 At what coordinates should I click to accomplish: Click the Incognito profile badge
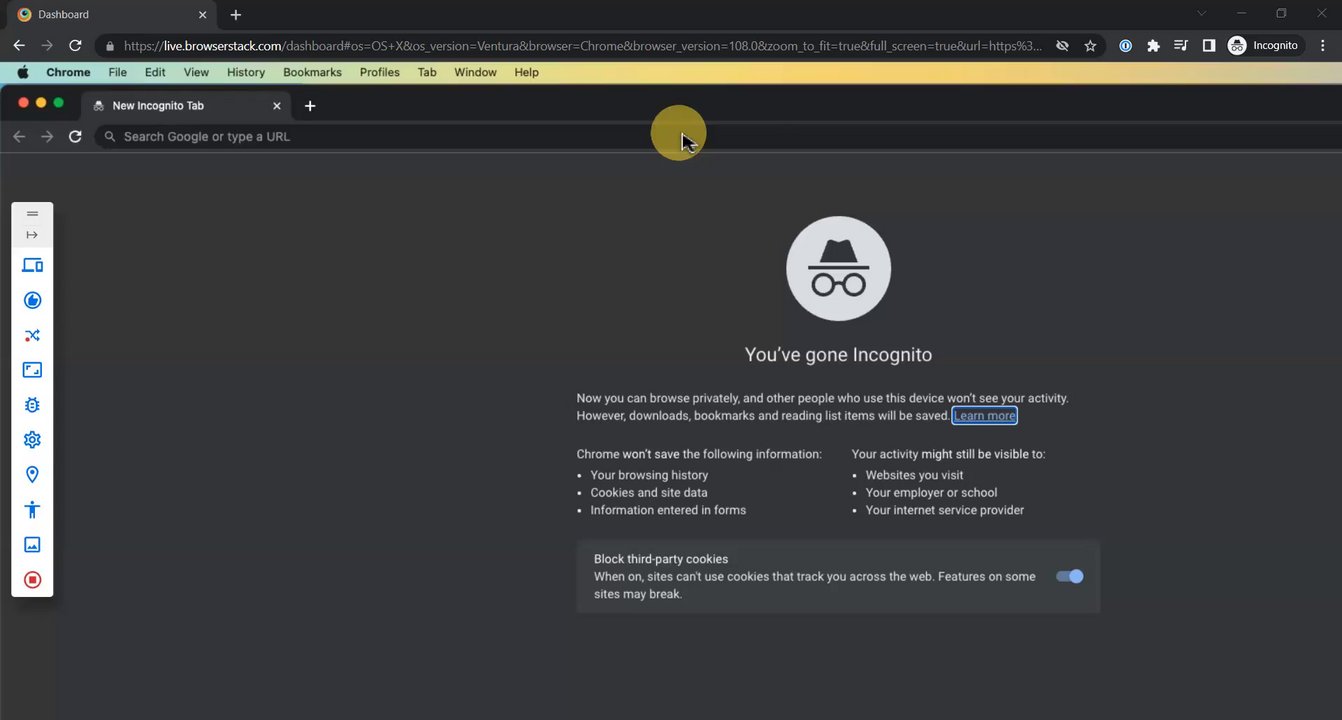point(1265,46)
